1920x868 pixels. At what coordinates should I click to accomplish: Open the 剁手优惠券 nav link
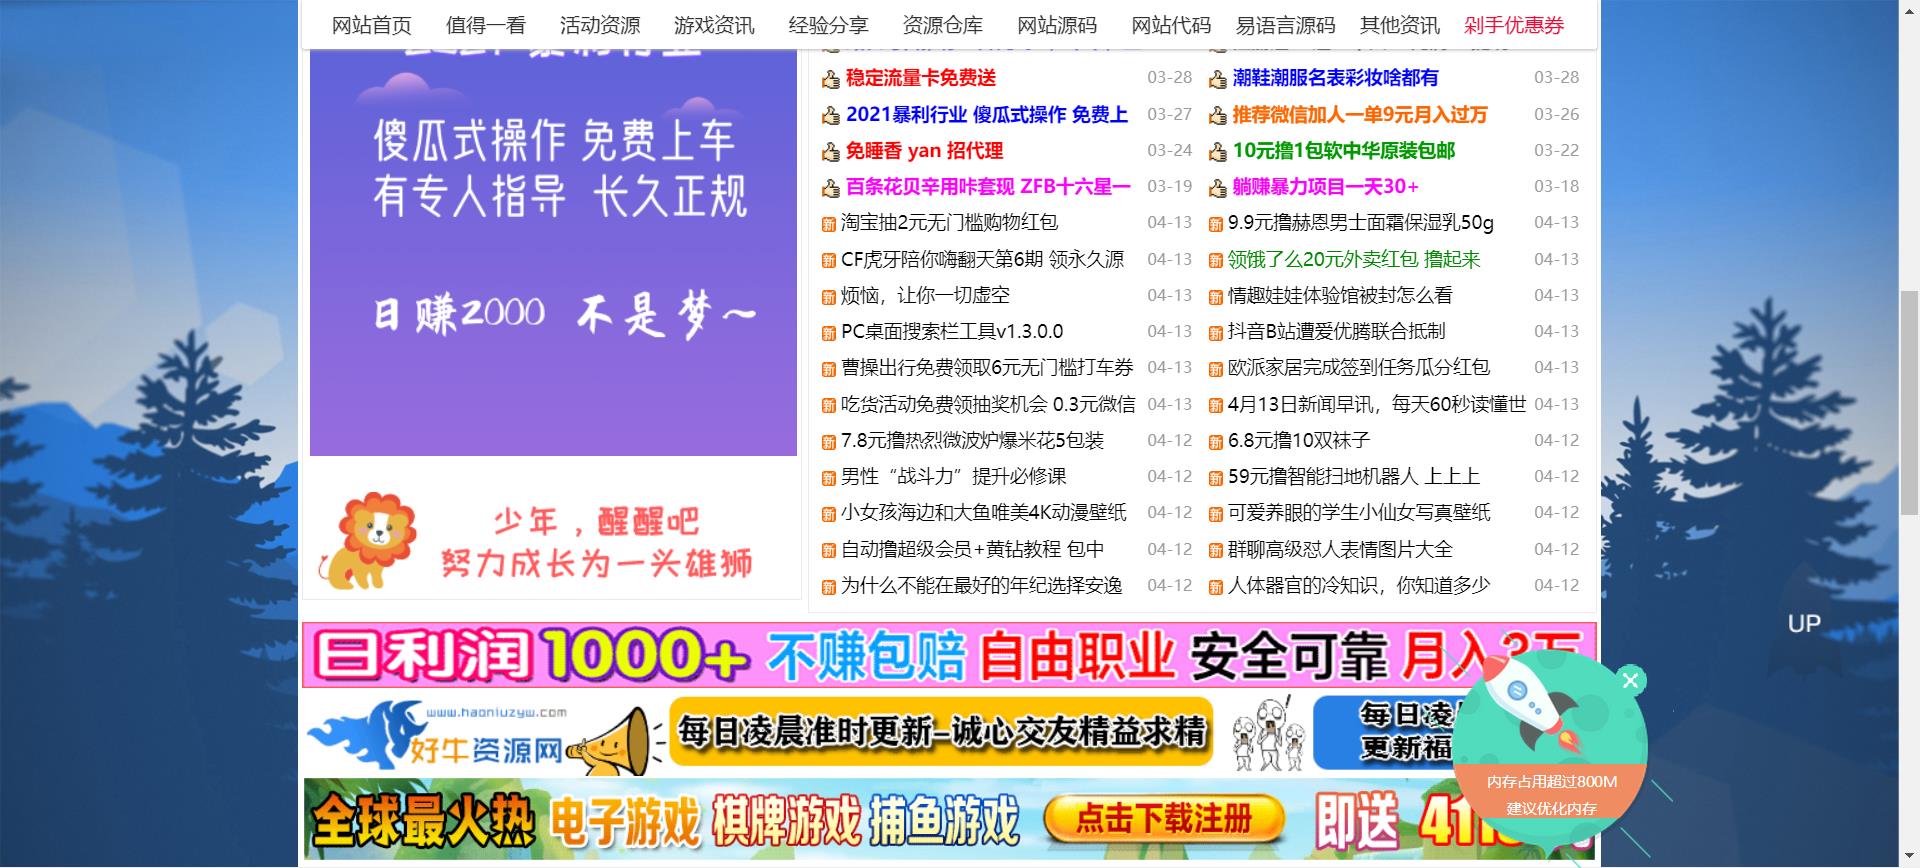[x=1513, y=25]
